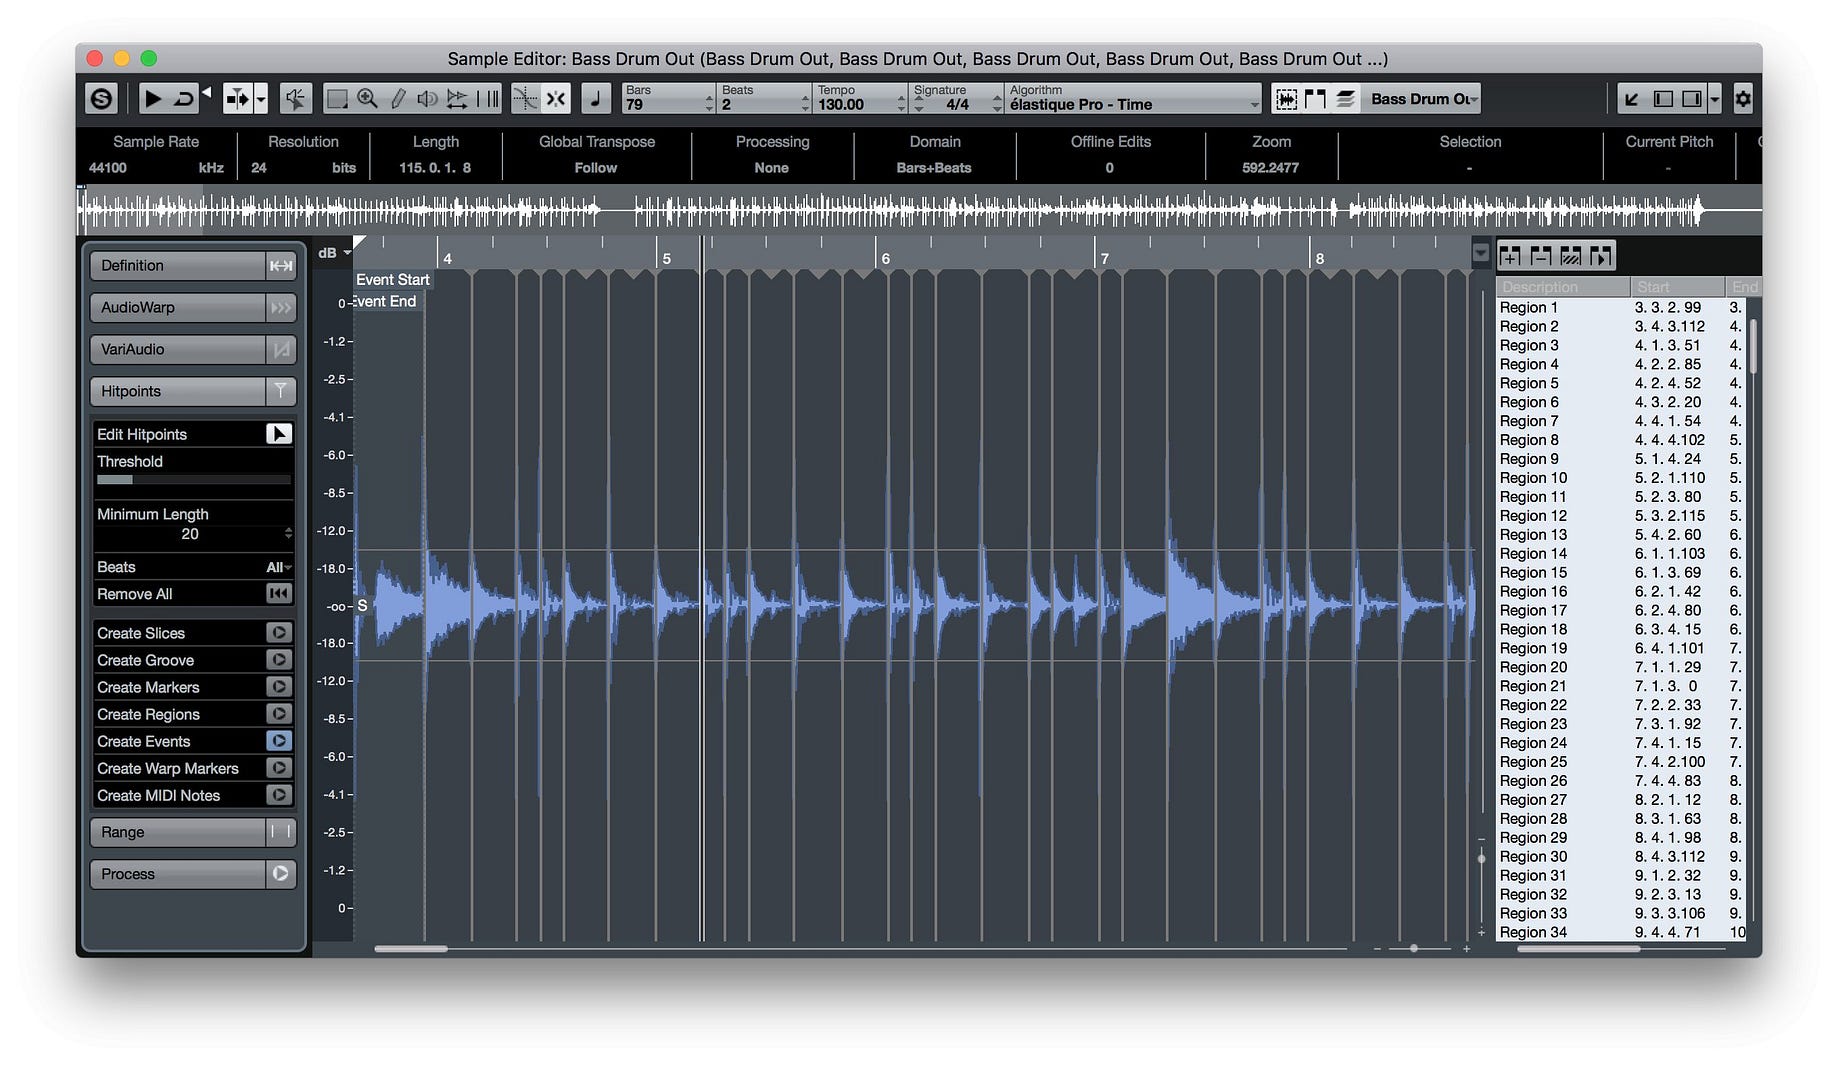Activate the Time Warp tool

[x=458, y=98]
